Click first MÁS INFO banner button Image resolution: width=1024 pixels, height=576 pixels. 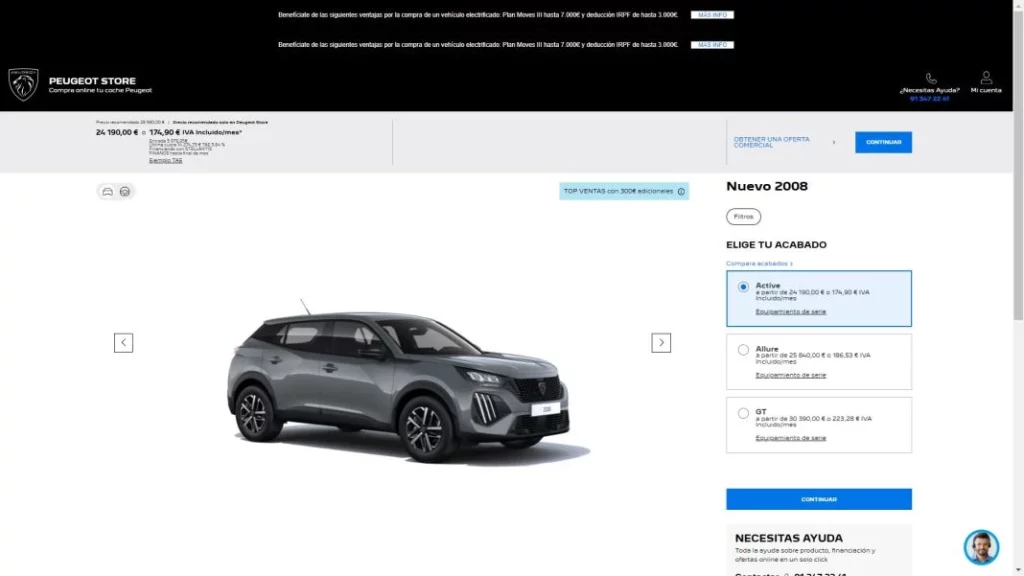pyautogui.click(x=712, y=14)
